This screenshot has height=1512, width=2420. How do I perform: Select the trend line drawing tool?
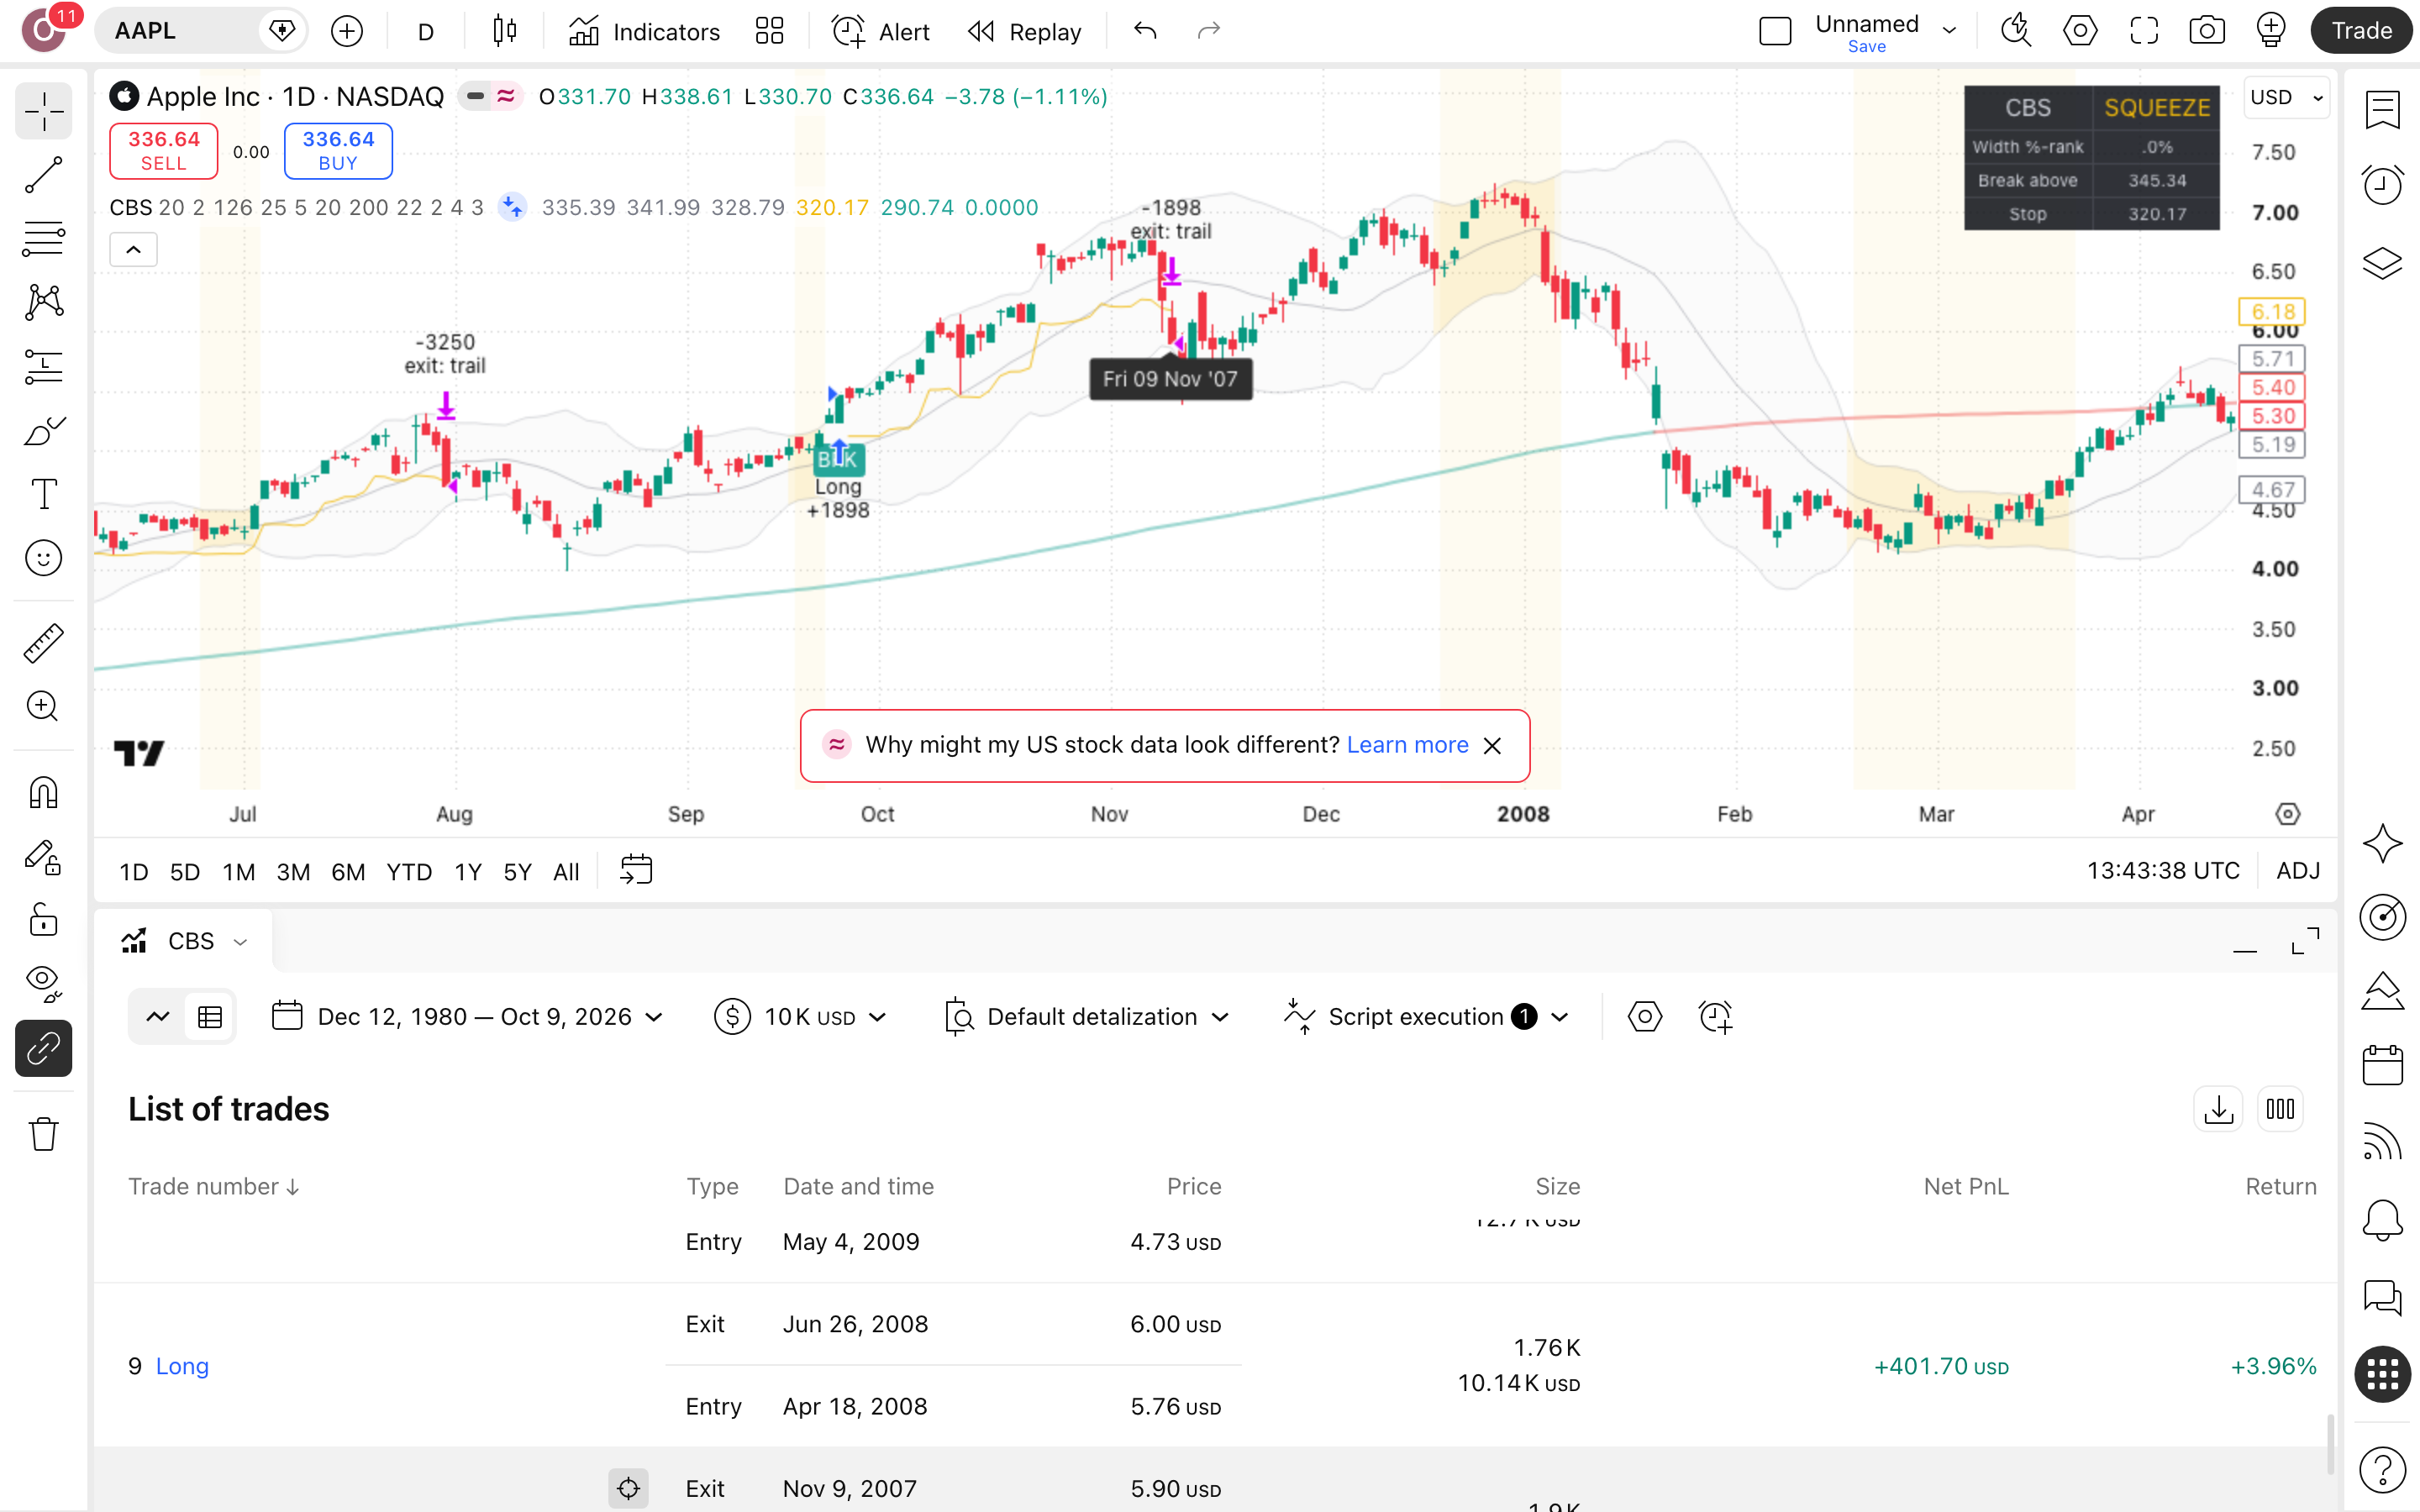tap(44, 175)
